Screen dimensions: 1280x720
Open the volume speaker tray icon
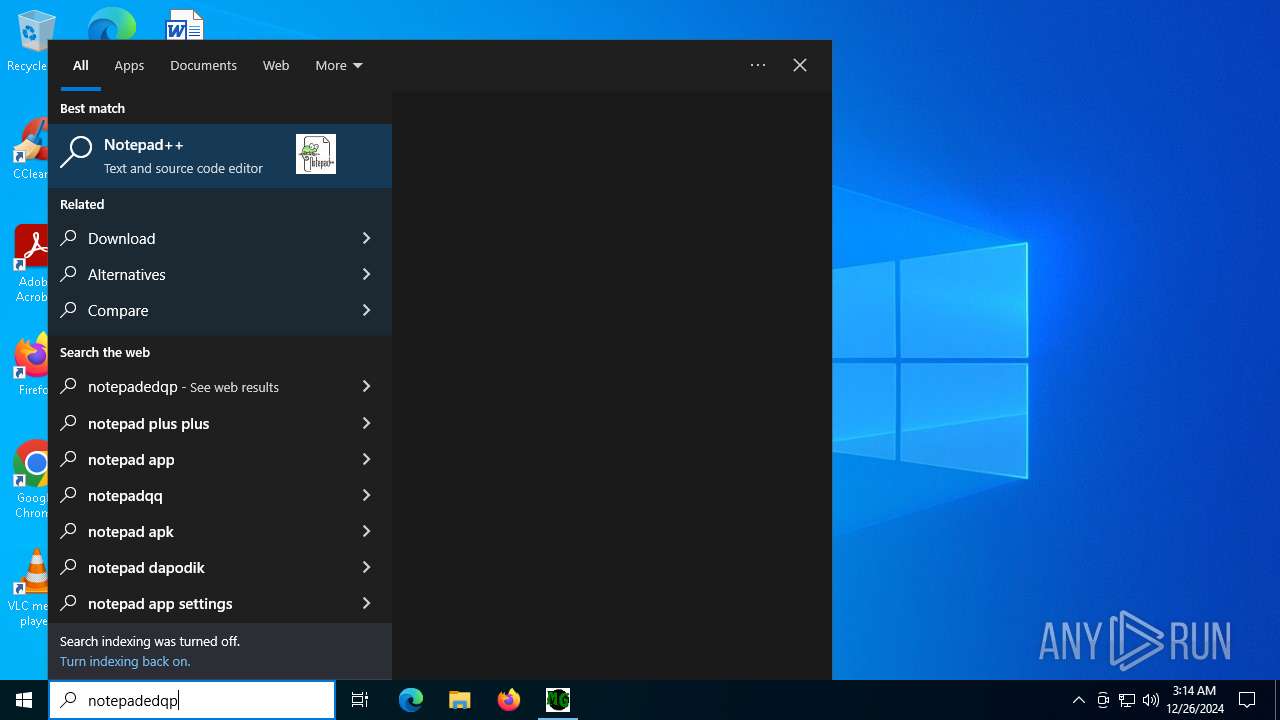1151,700
